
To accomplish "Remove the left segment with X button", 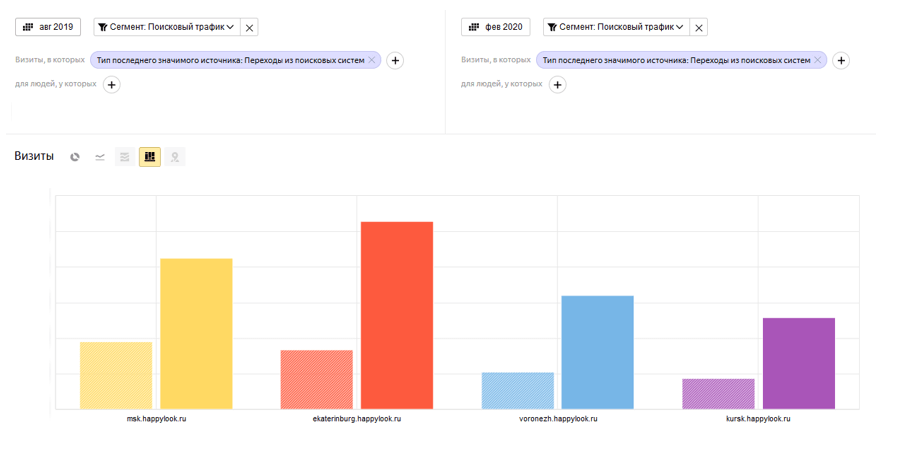I will tap(249, 27).
